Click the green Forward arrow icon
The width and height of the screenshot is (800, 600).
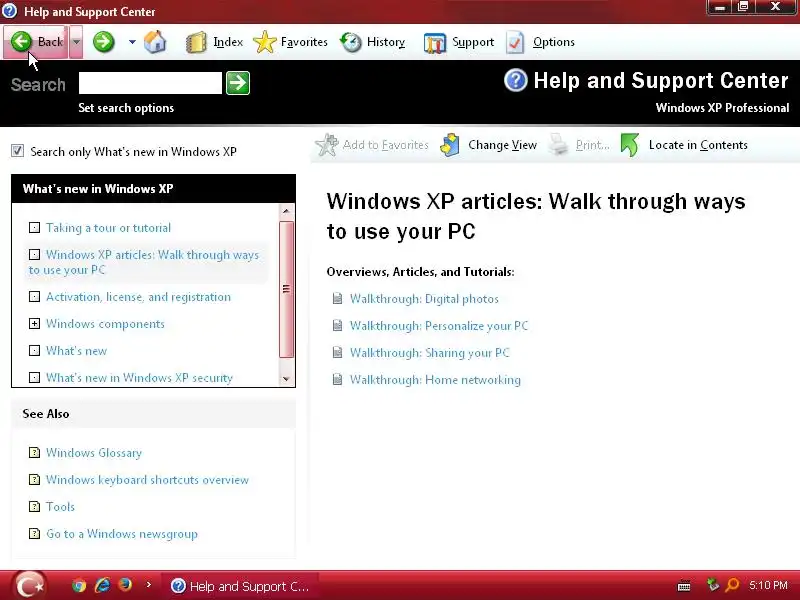coord(104,42)
